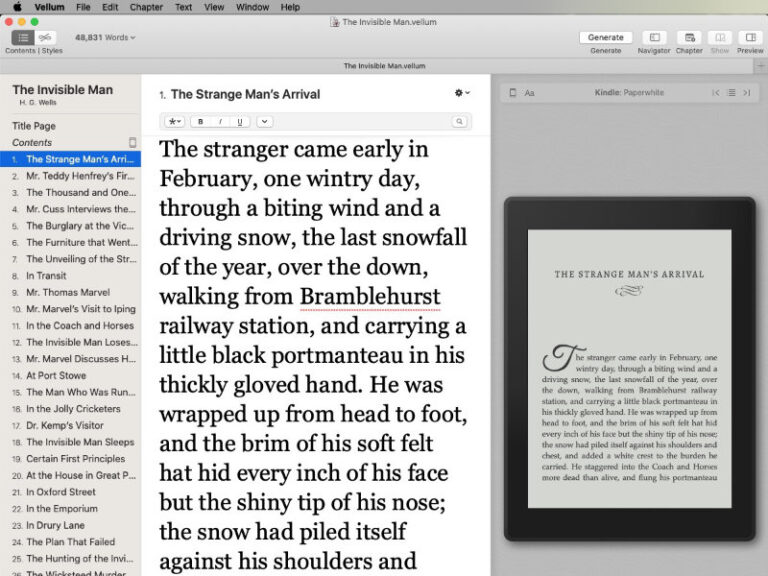
Task: Open the Edit menu
Action: click(x=110, y=7)
